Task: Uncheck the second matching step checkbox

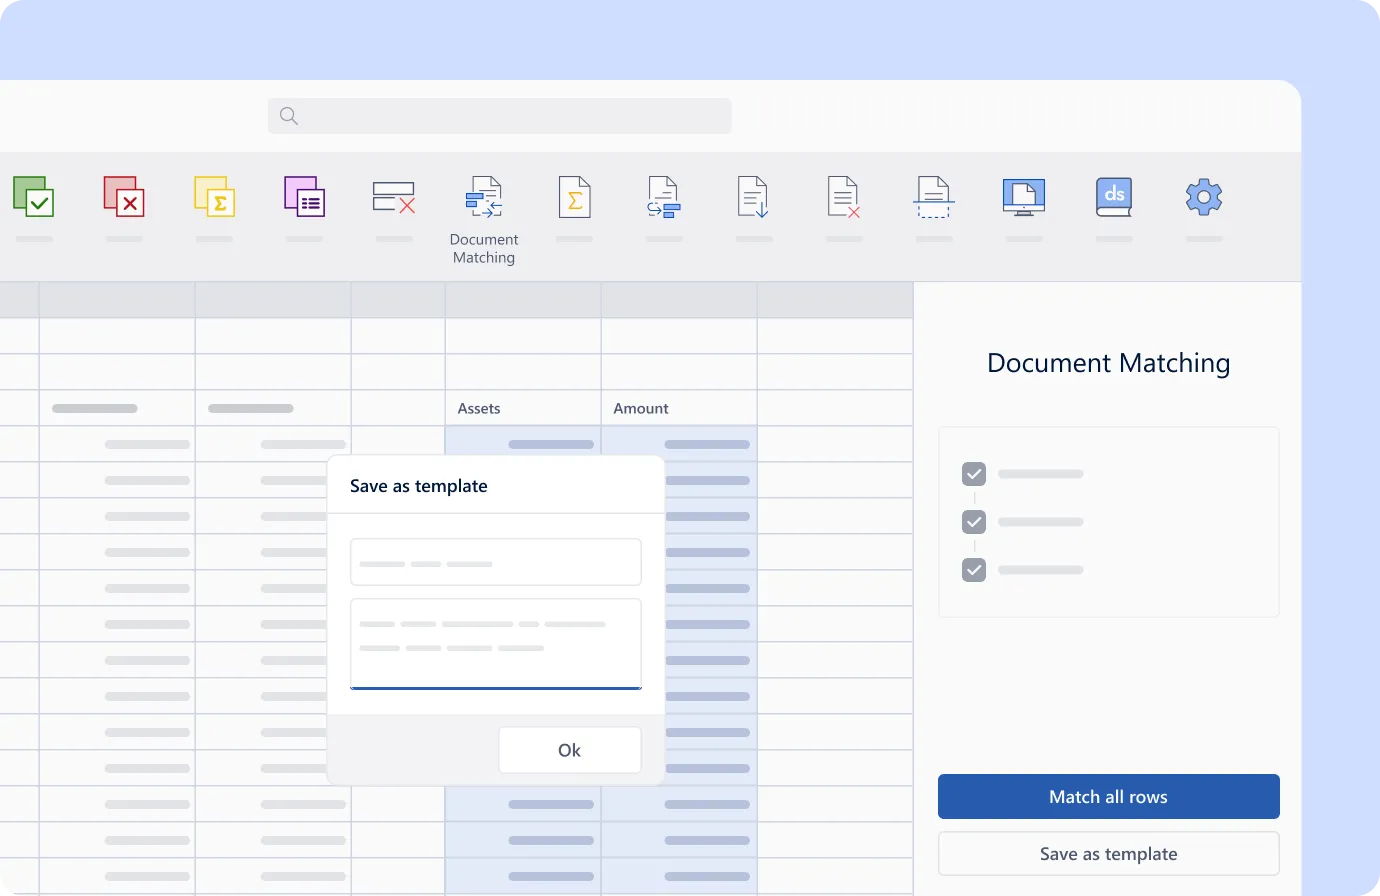Action: (x=973, y=521)
